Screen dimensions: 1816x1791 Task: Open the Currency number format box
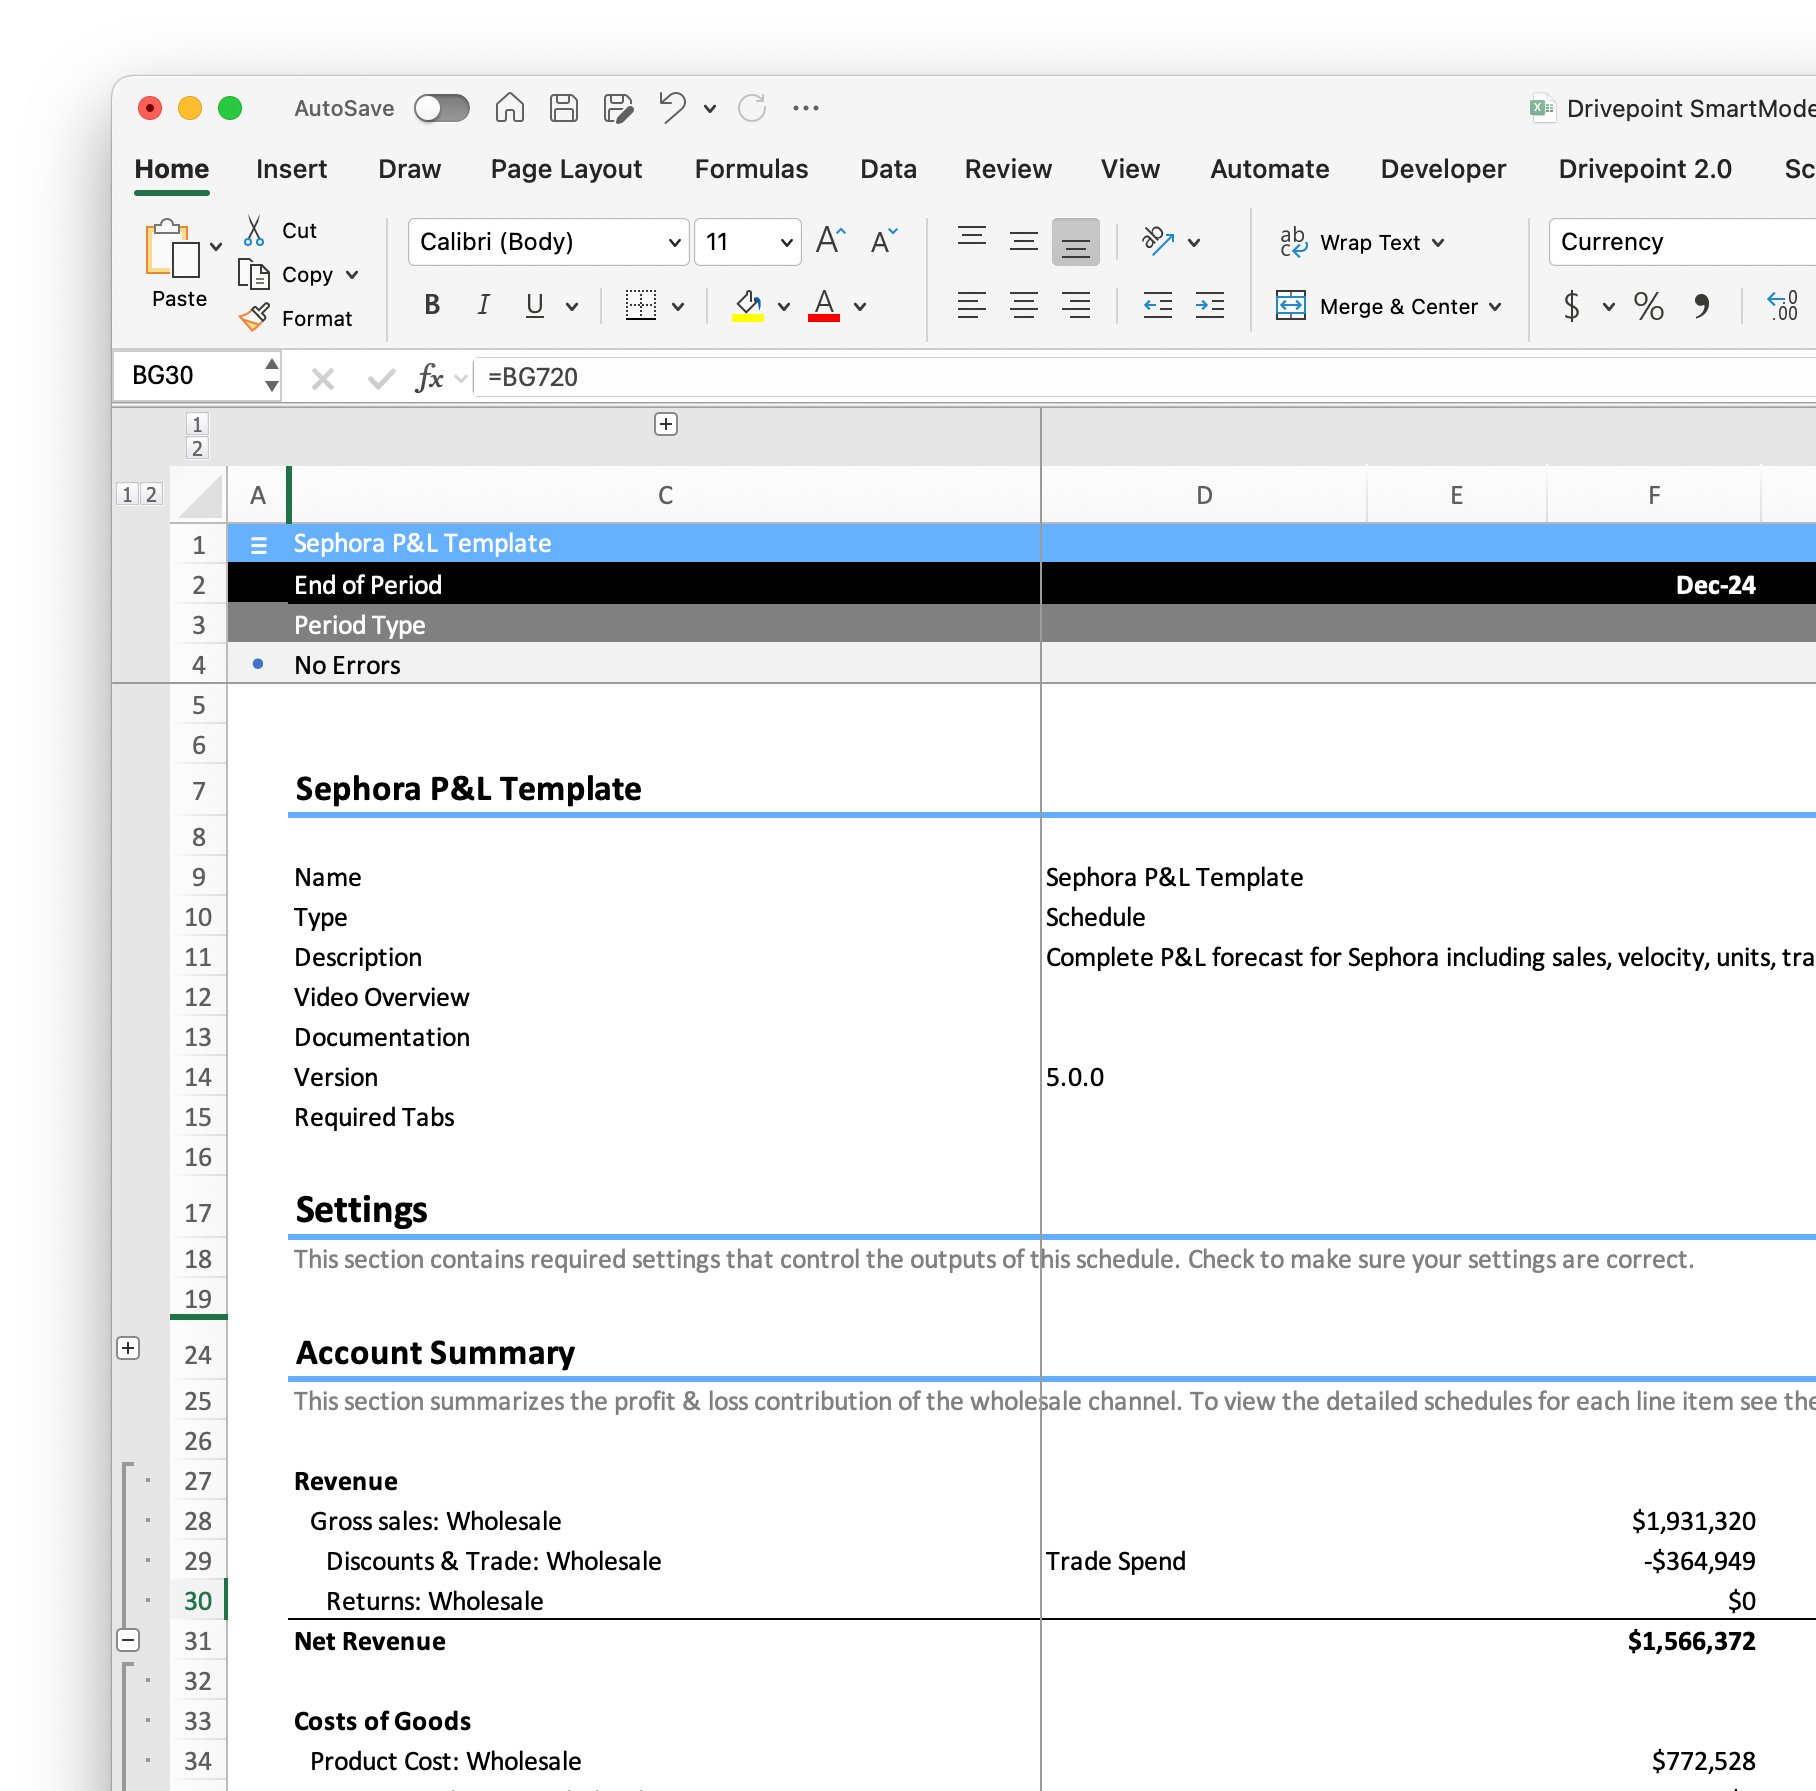click(x=1682, y=242)
